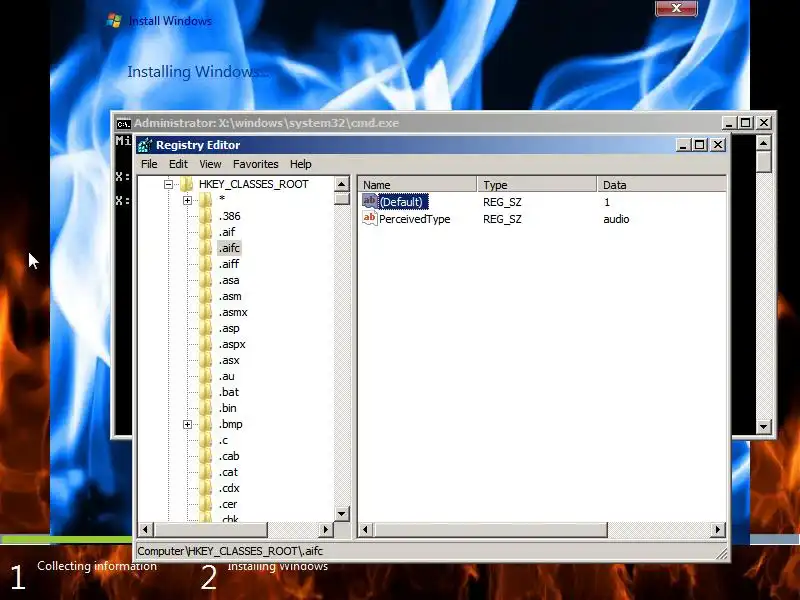This screenshot has height=600, width=800.
Task: Click the folder icon of .au key
Action: tap(205, 377)
